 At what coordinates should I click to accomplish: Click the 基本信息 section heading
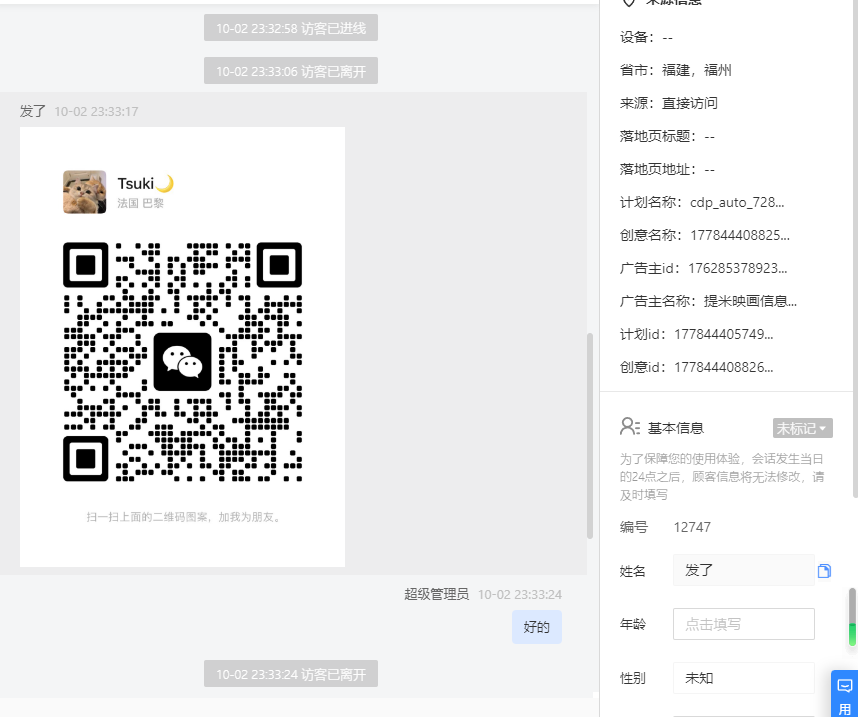point(676,428)
